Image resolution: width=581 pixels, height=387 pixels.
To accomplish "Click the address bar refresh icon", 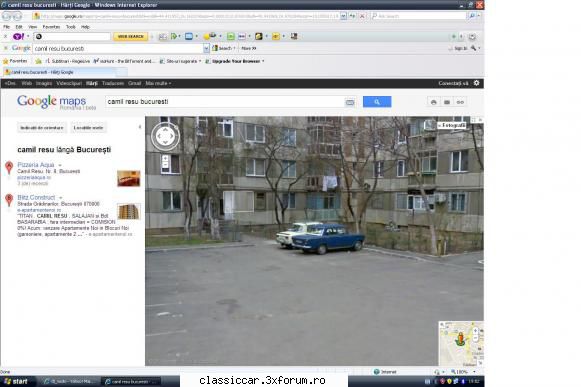I will coord(352,16).
